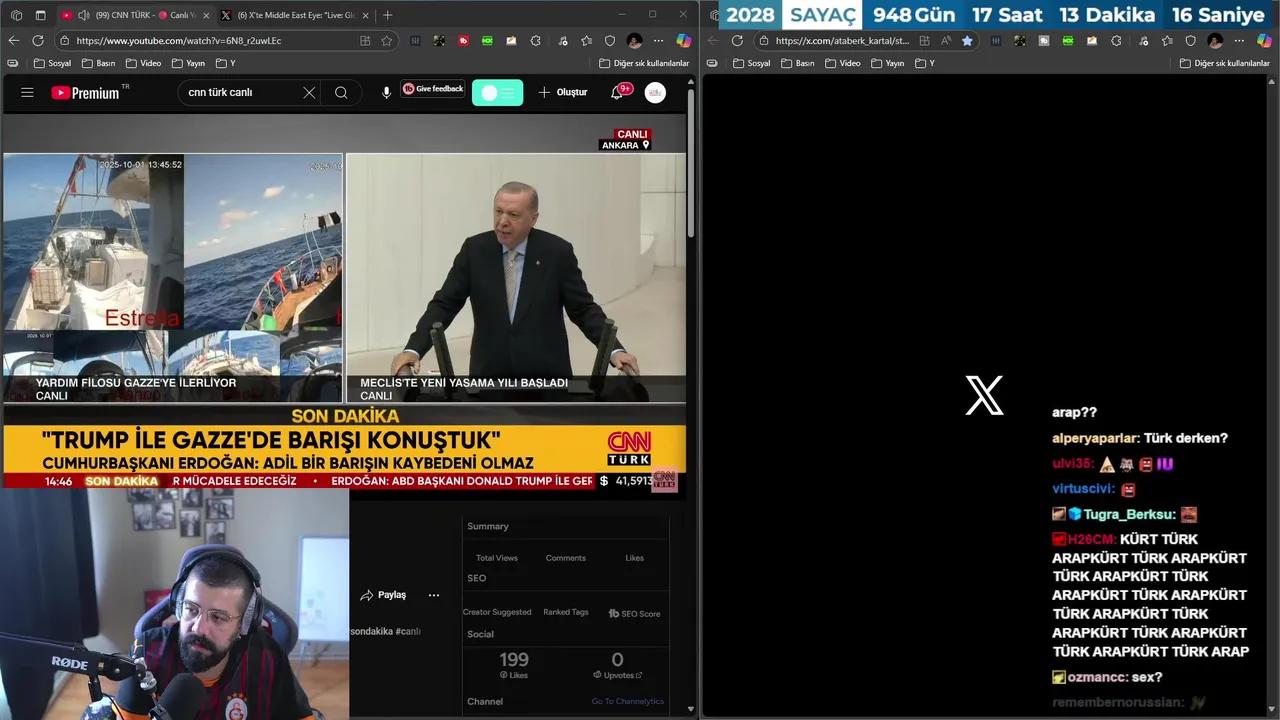Screen dimensions: 1280x720
Task: Open a new tab in left browser
Action: (x=388, y=15)
